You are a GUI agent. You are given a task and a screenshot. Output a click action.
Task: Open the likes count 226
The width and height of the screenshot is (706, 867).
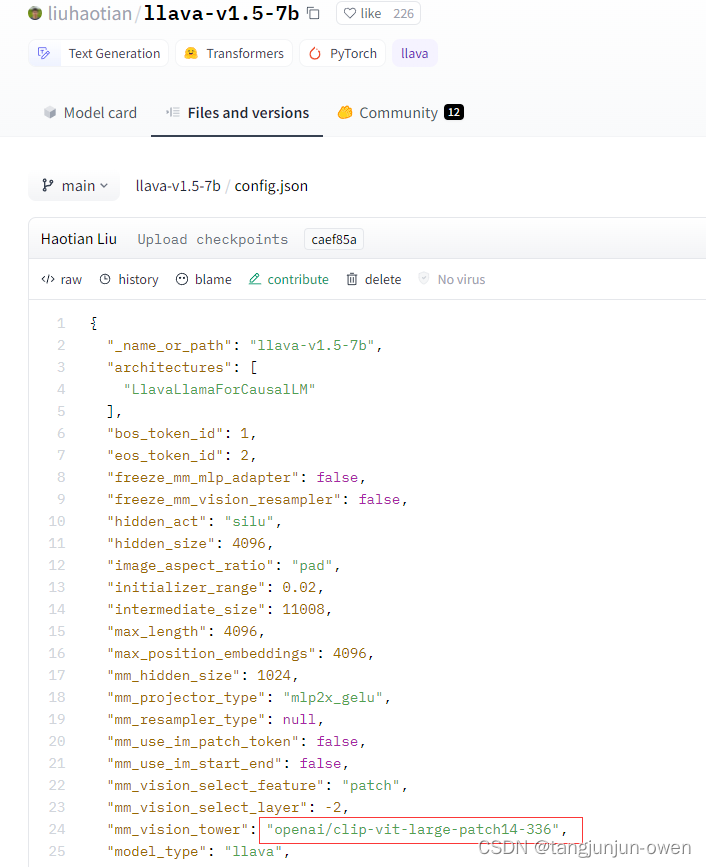tap(404, 13)
